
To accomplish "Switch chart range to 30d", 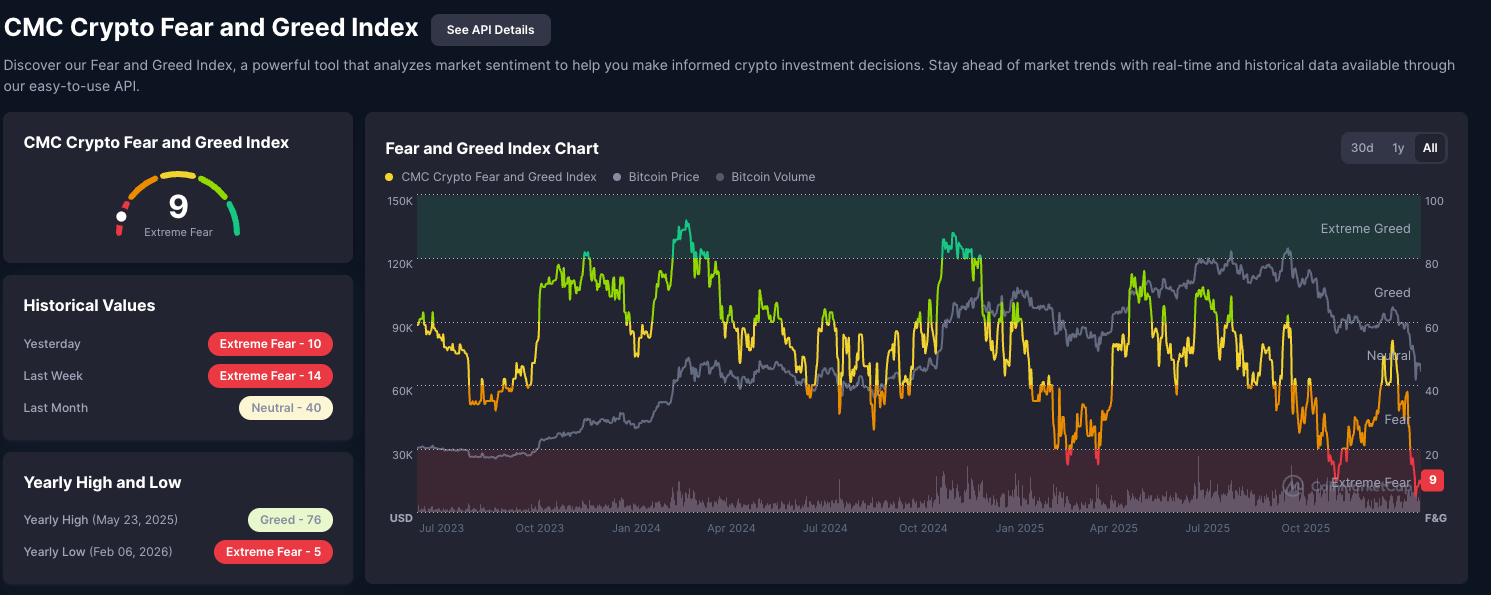I will point(1362,148).
